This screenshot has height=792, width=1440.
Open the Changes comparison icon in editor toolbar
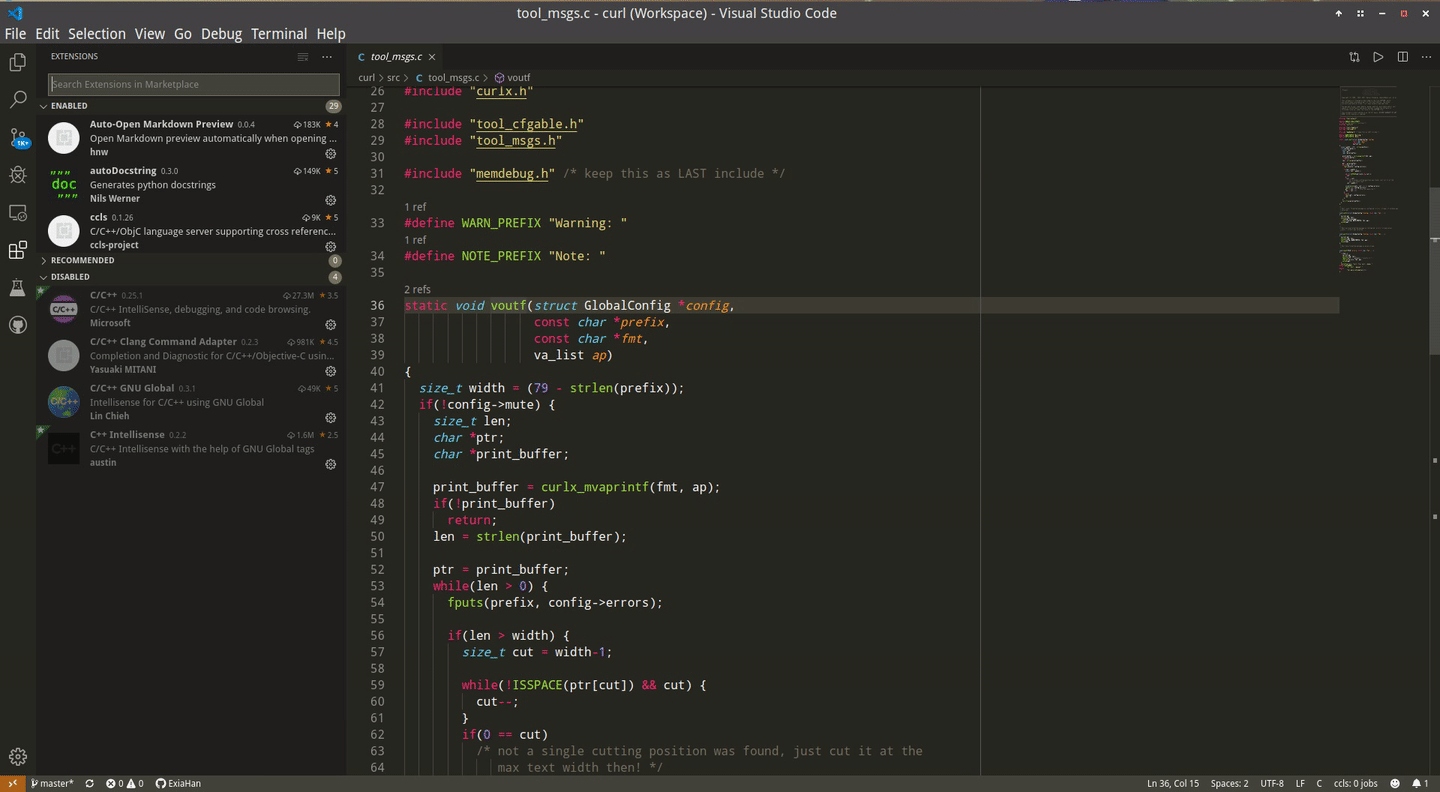pyautogui.click(x=1355, y=57)
